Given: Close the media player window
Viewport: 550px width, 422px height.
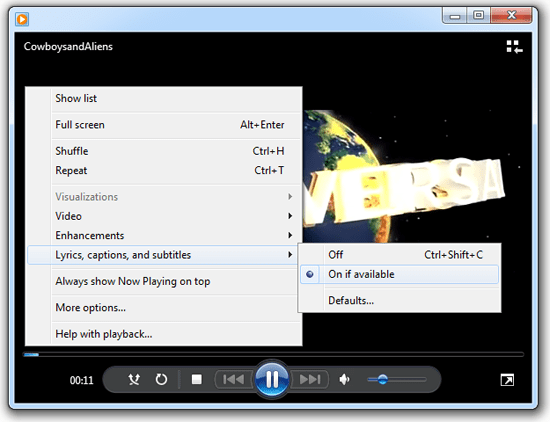Looking at the screenshot, I should pyautogui.click(x=511, y=16).
